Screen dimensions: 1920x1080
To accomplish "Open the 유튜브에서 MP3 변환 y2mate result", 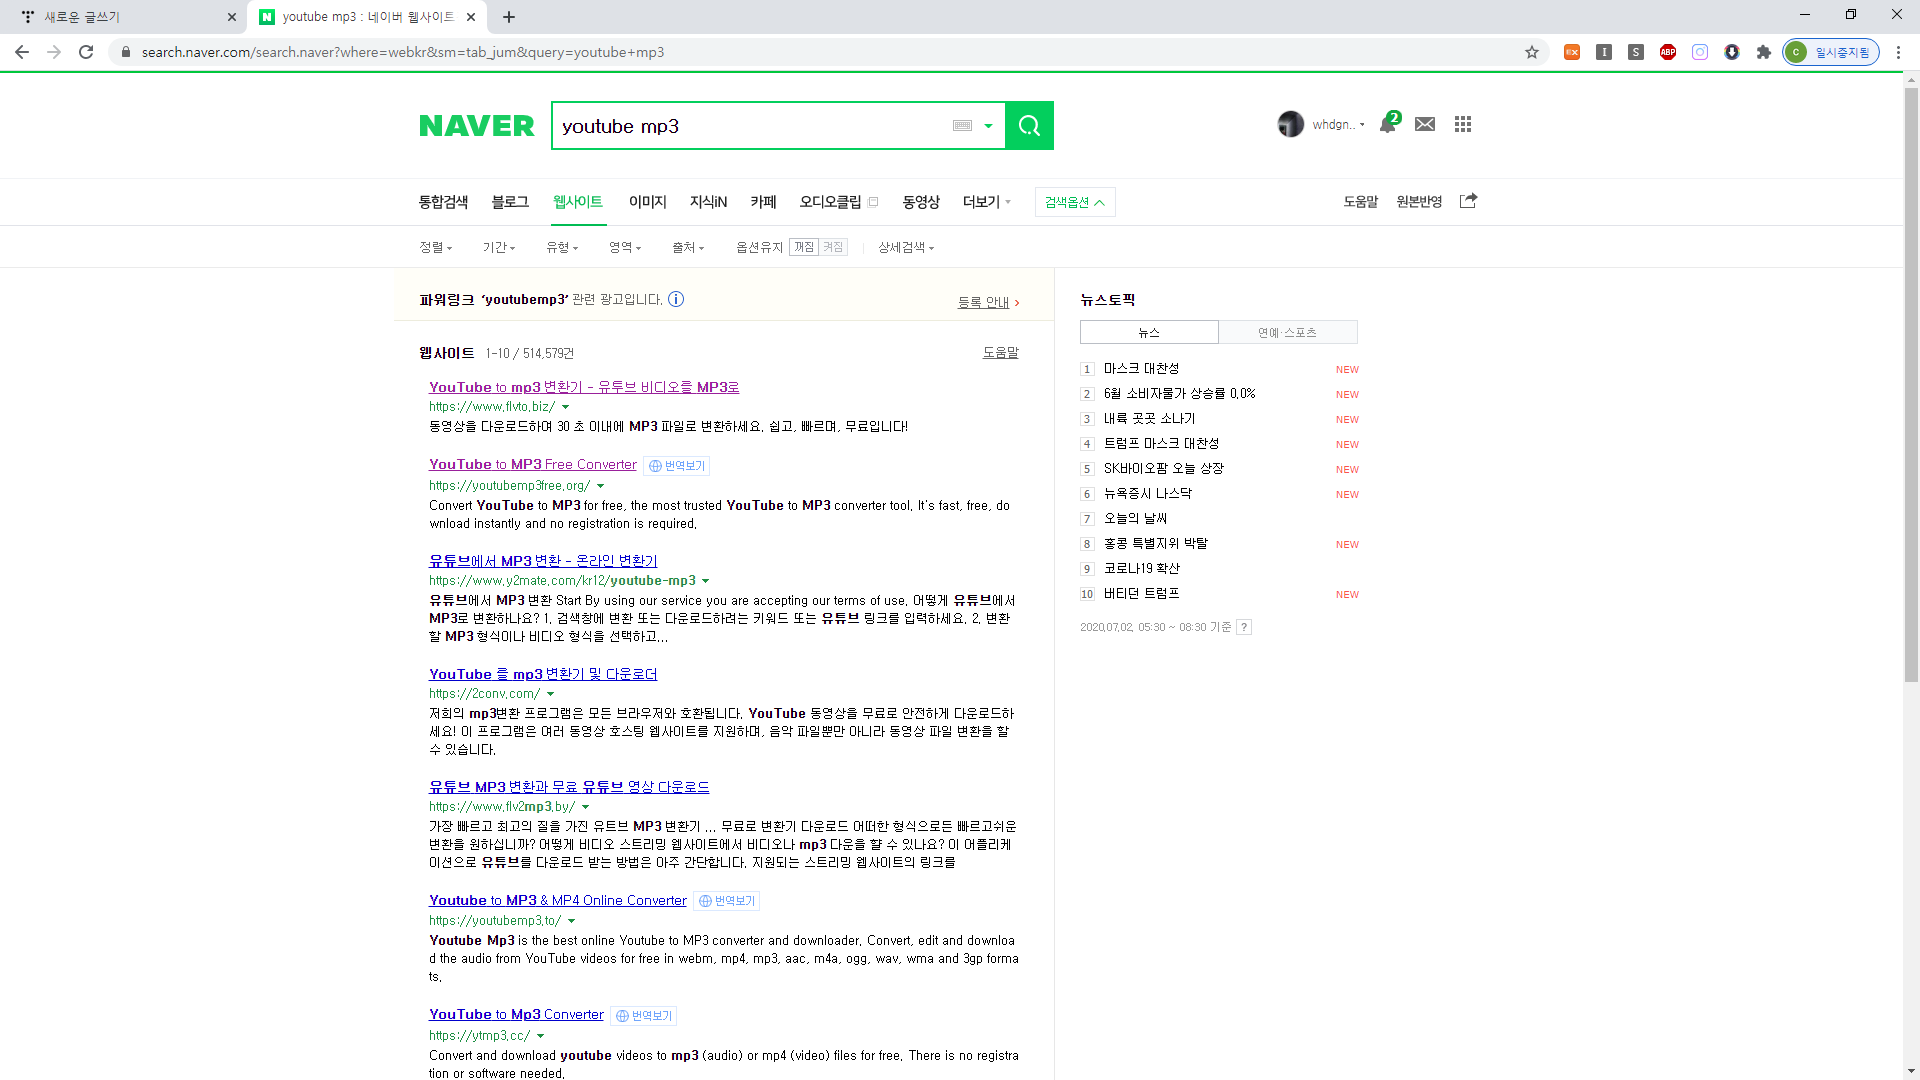I will pyautogui.click(x=543, y=561).
